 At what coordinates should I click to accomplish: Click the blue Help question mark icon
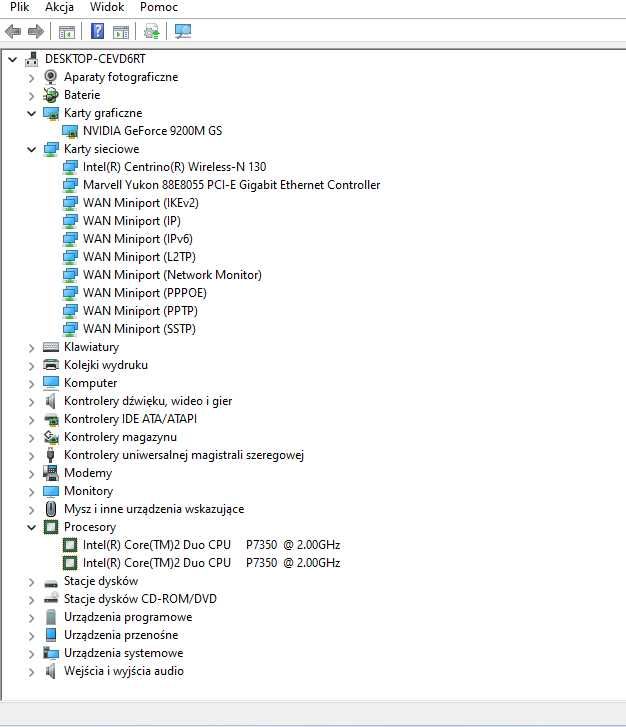tap(97, 31)
